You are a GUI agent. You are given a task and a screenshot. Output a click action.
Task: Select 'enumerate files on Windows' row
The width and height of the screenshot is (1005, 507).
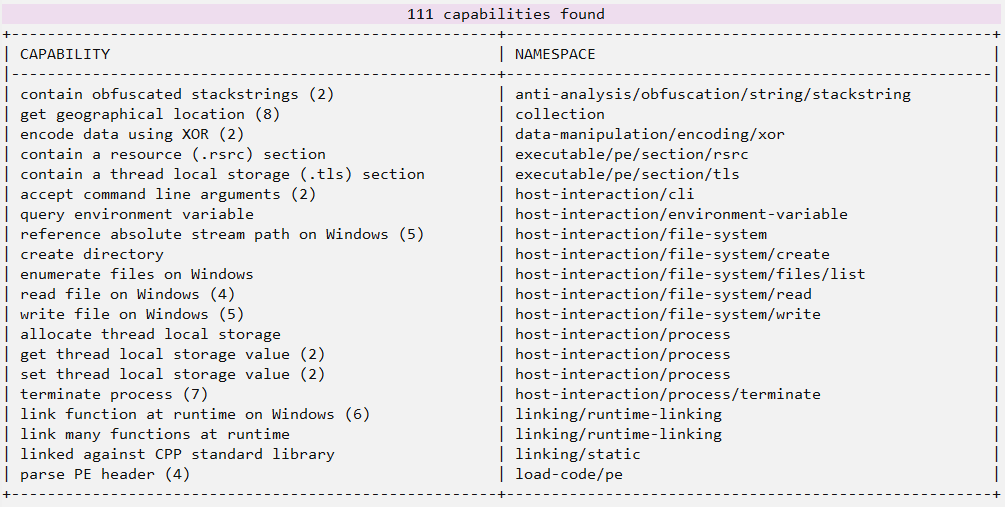coord(137,274)
